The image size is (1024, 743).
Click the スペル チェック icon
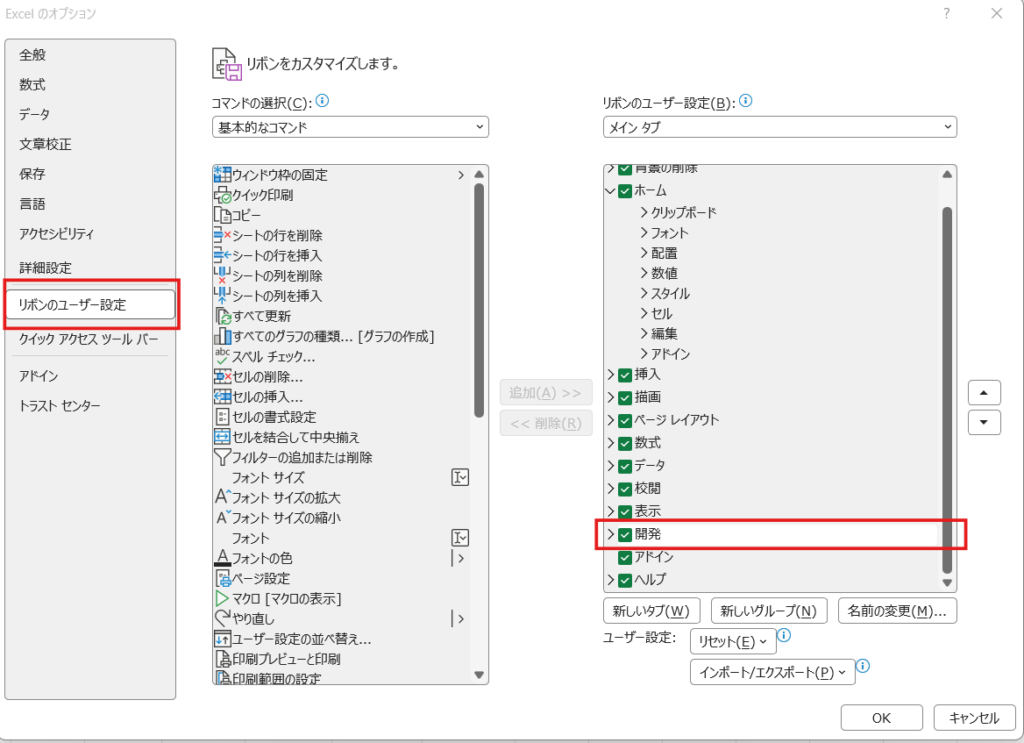click(222, 356)
